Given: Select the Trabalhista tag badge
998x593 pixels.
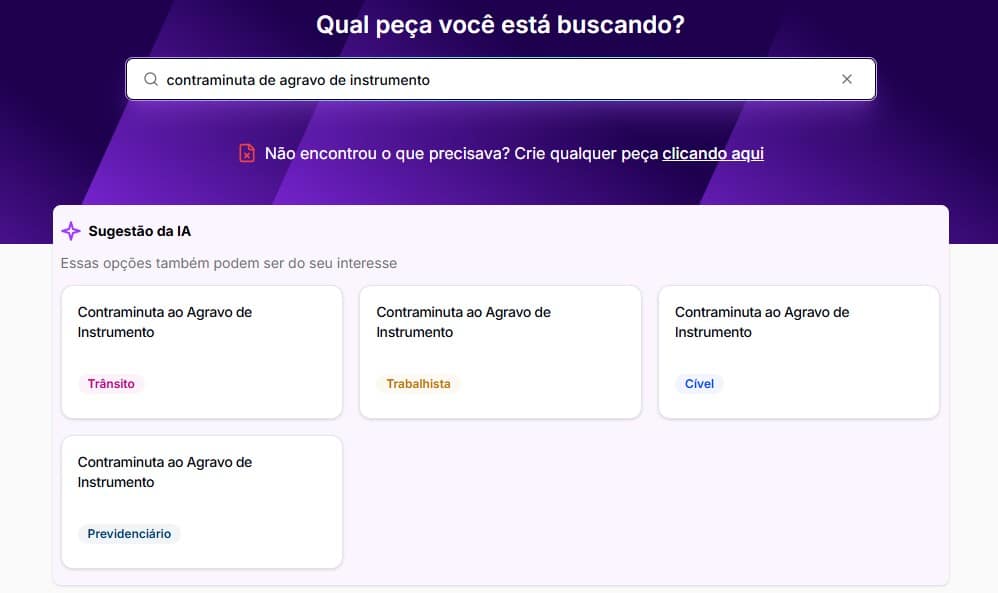Looking at the screenshot, I should coord(418,383).
